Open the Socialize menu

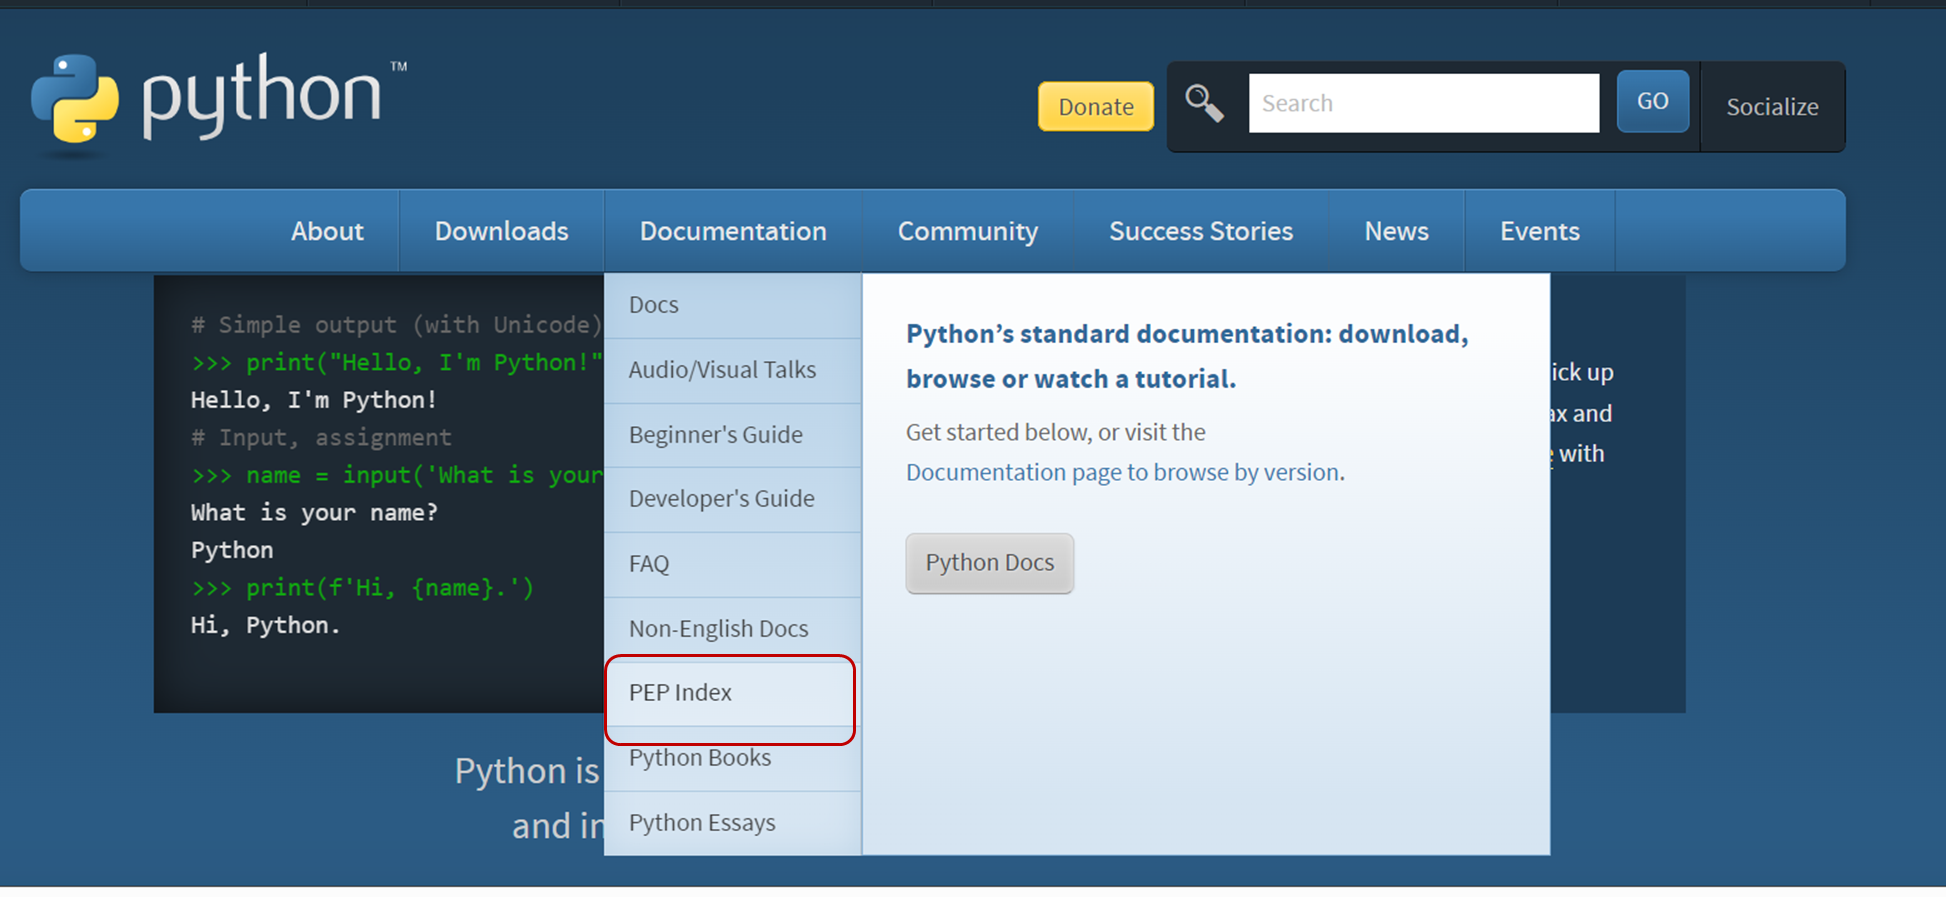[1772, 107]
